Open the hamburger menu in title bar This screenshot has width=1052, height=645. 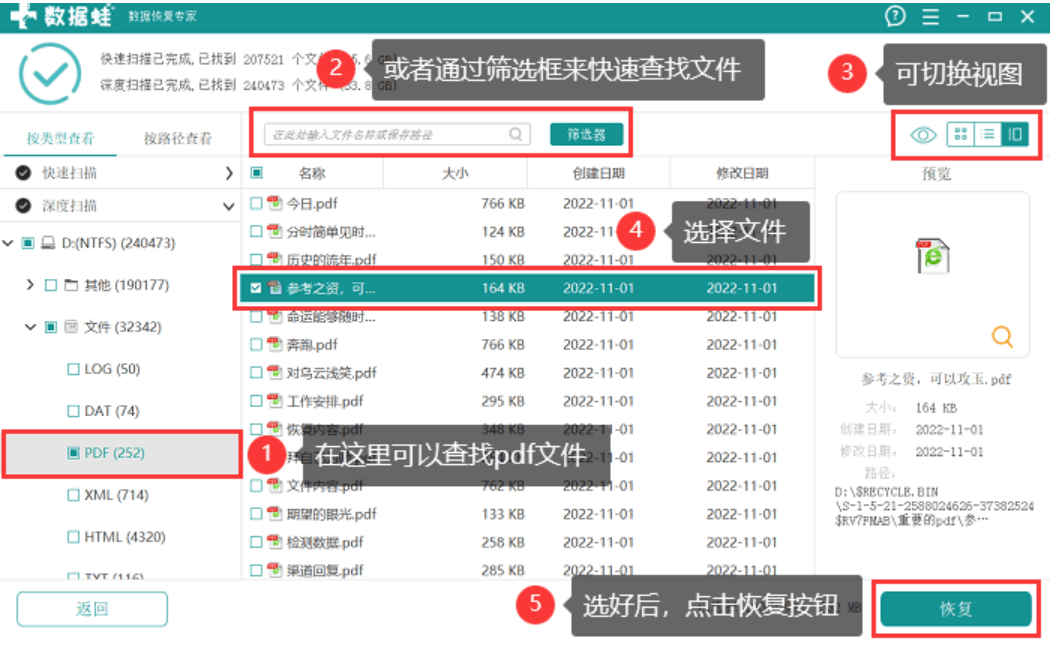930,17
